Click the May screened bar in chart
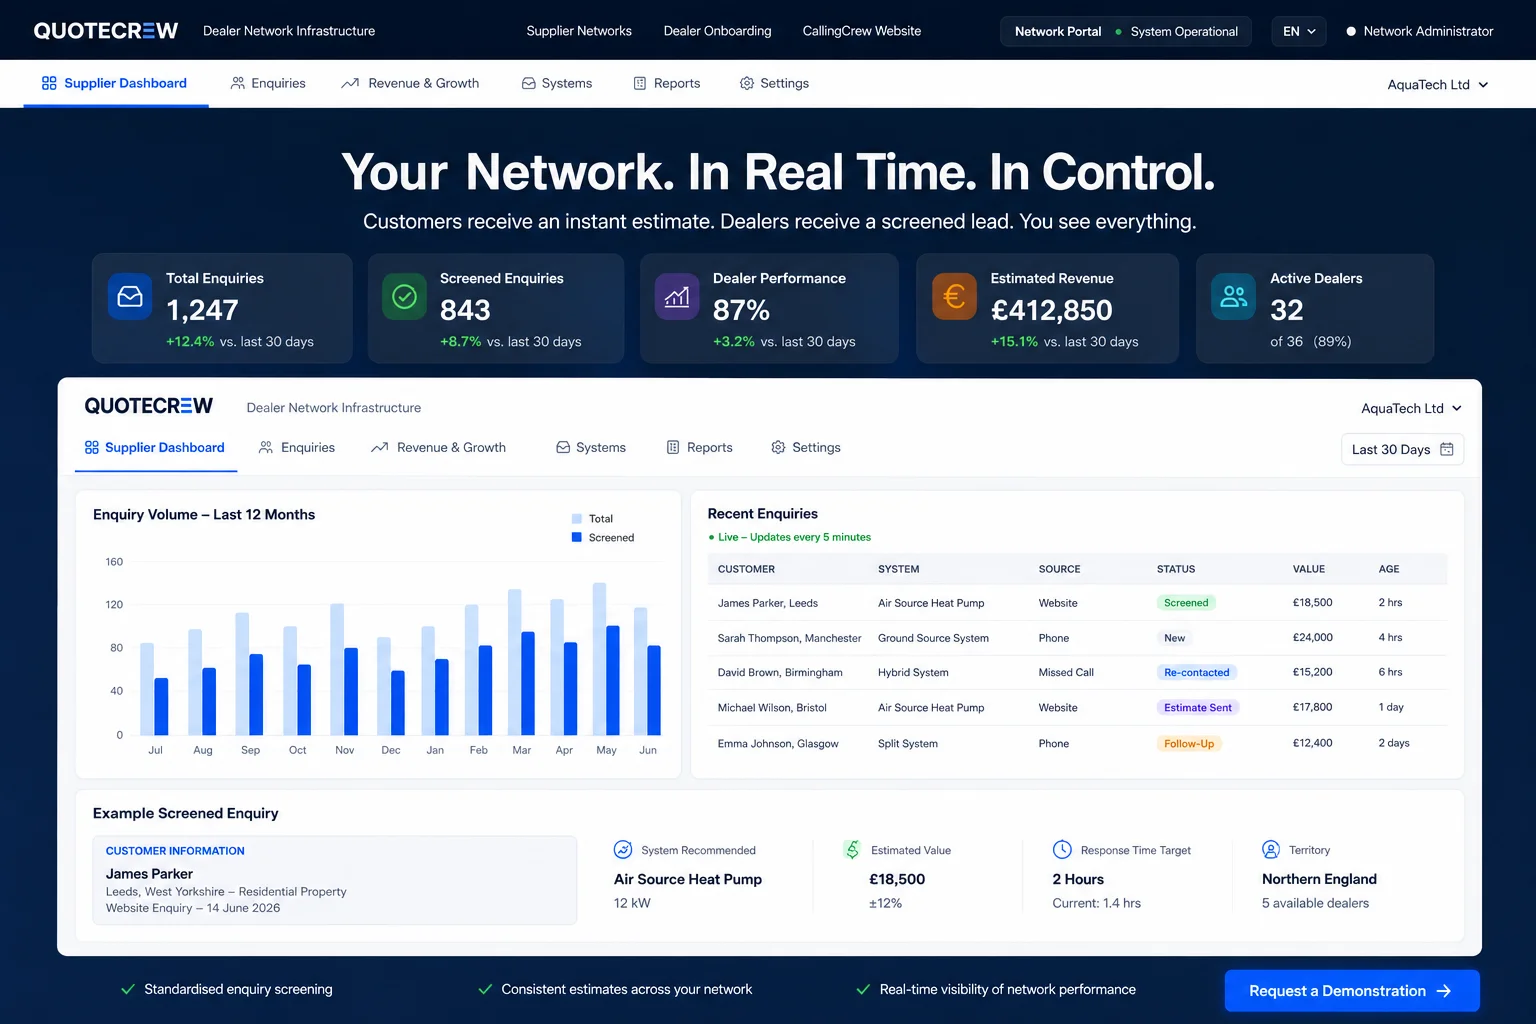Screen dimensions: 1536x1024 [x=613, y=680]
